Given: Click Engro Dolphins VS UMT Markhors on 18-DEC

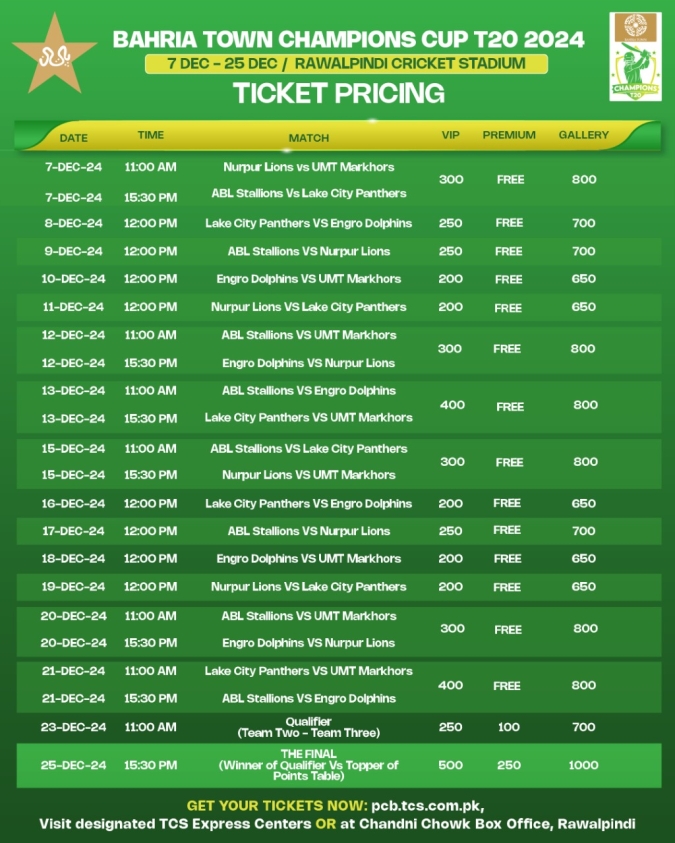Looking at the screenshot, I should click(308, 559).
